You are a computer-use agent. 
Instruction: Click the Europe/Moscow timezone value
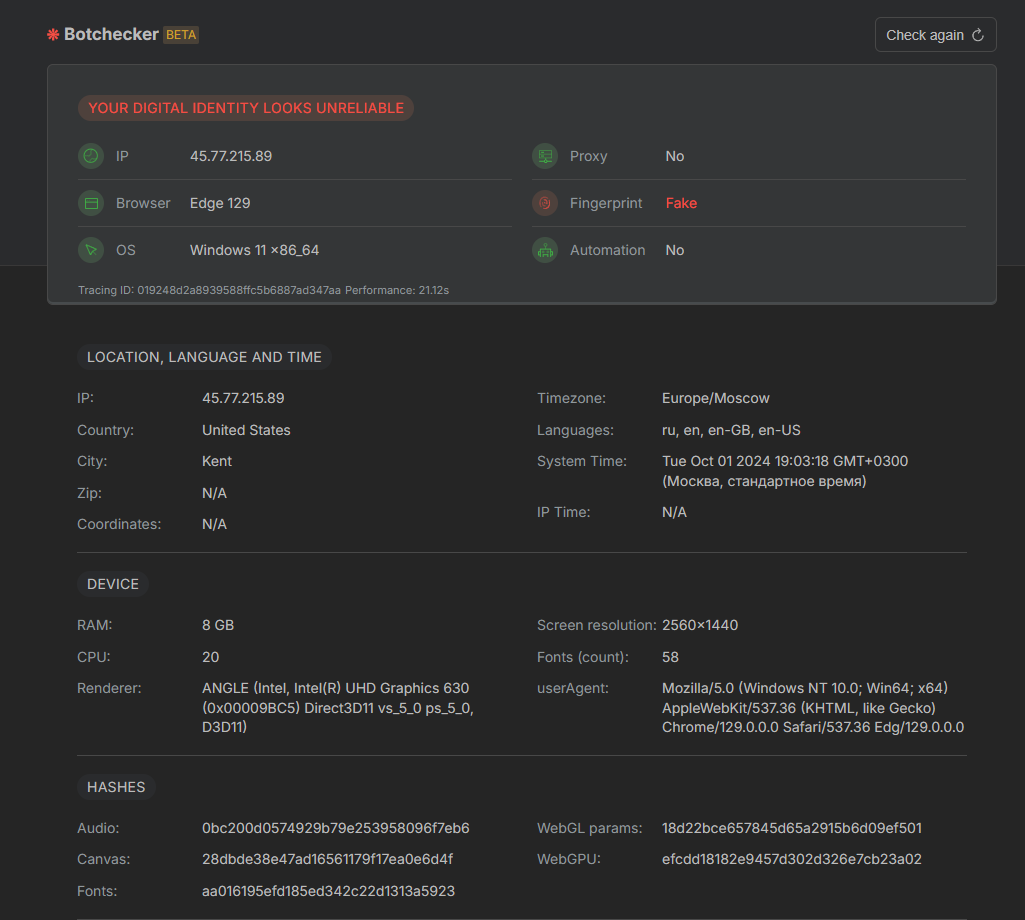715,398
